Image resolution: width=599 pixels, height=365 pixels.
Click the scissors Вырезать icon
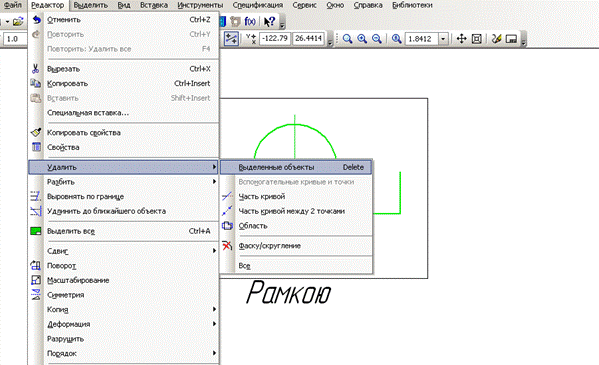[36, 69]
